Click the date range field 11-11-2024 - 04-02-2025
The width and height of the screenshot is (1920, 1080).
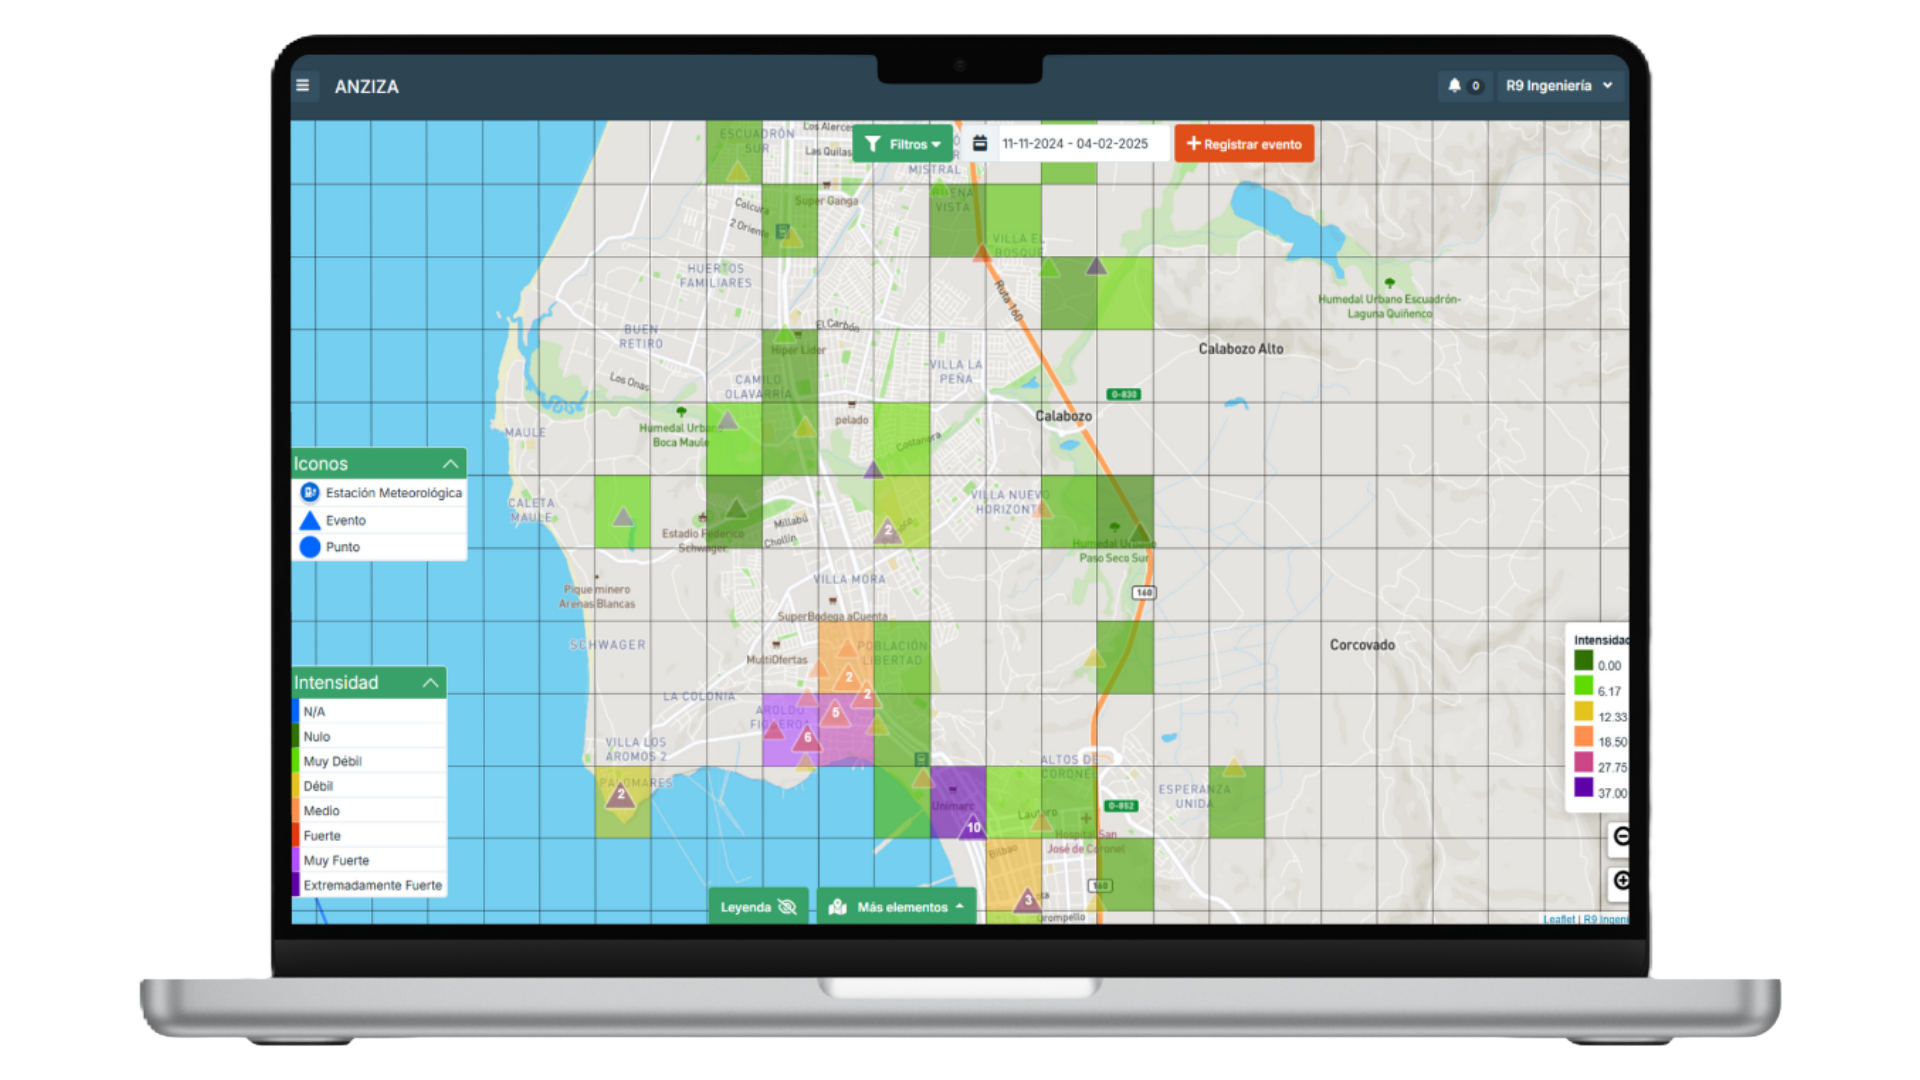click(1082, 144)
